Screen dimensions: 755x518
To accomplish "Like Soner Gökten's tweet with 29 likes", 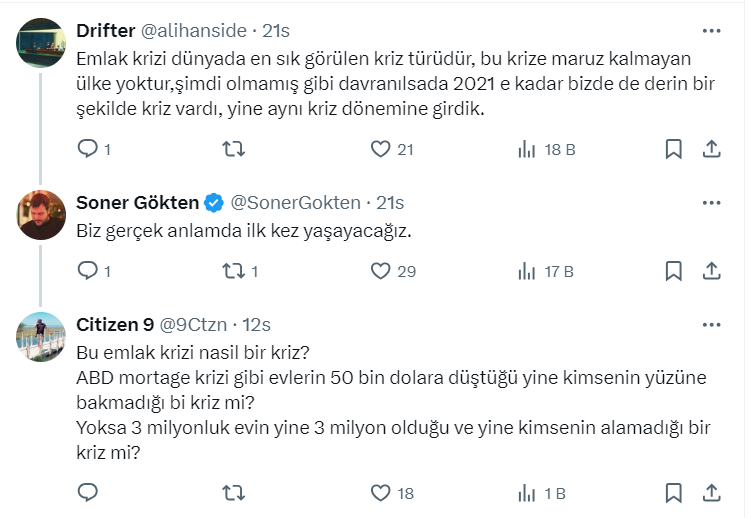I will pyautogui.click(x=380, y=270).
